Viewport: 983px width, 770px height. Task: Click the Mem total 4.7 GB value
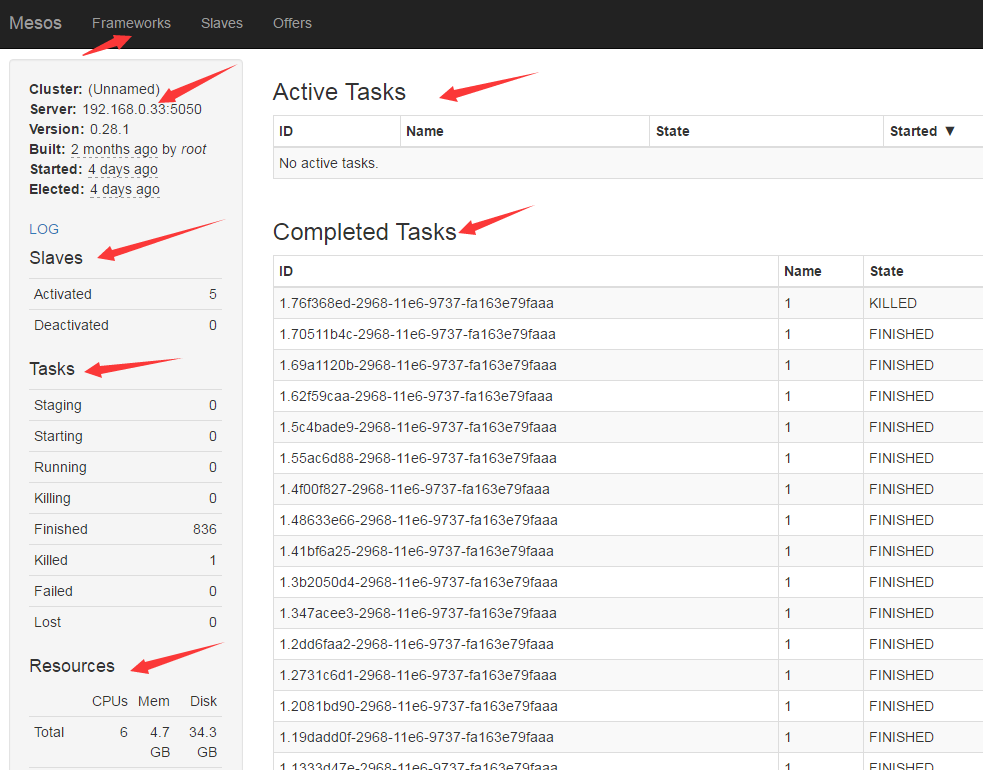160,742
